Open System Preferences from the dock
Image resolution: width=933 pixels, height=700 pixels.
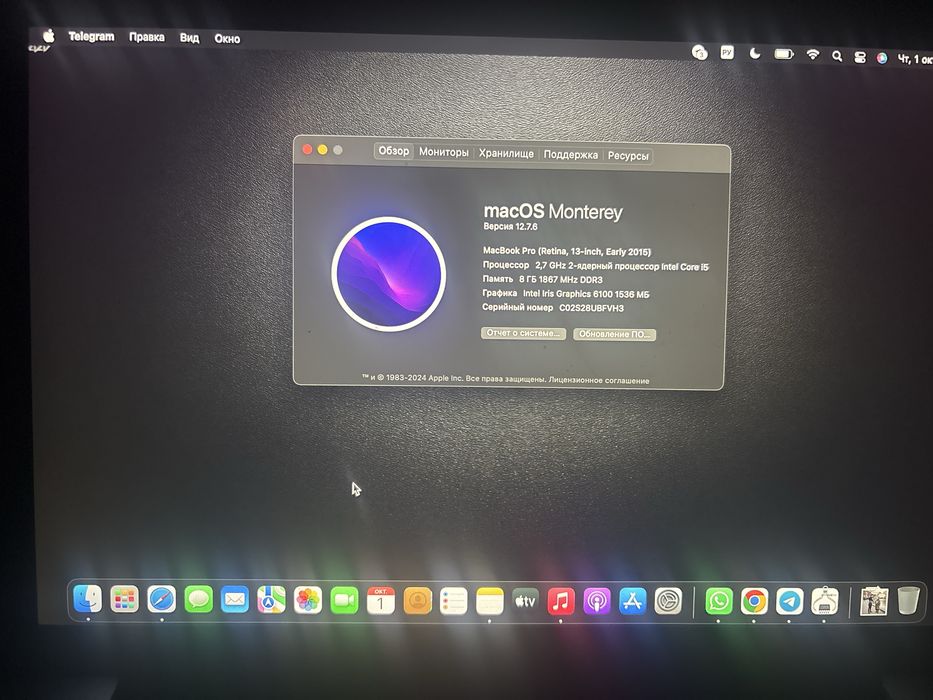click(x=668, y=602)
